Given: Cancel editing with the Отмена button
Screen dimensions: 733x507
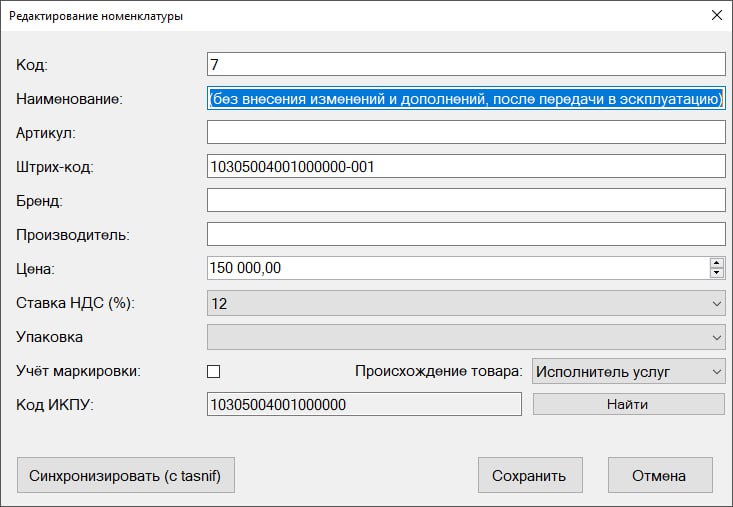Looking at the screenshot, I should pyautogui.click(x=659, y=476).
